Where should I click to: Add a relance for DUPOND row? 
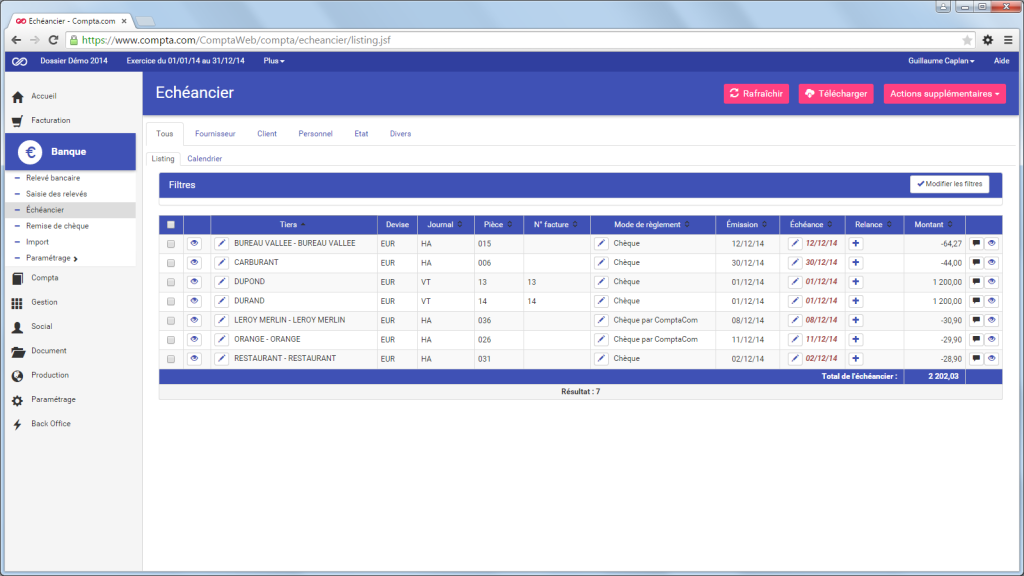856,282
